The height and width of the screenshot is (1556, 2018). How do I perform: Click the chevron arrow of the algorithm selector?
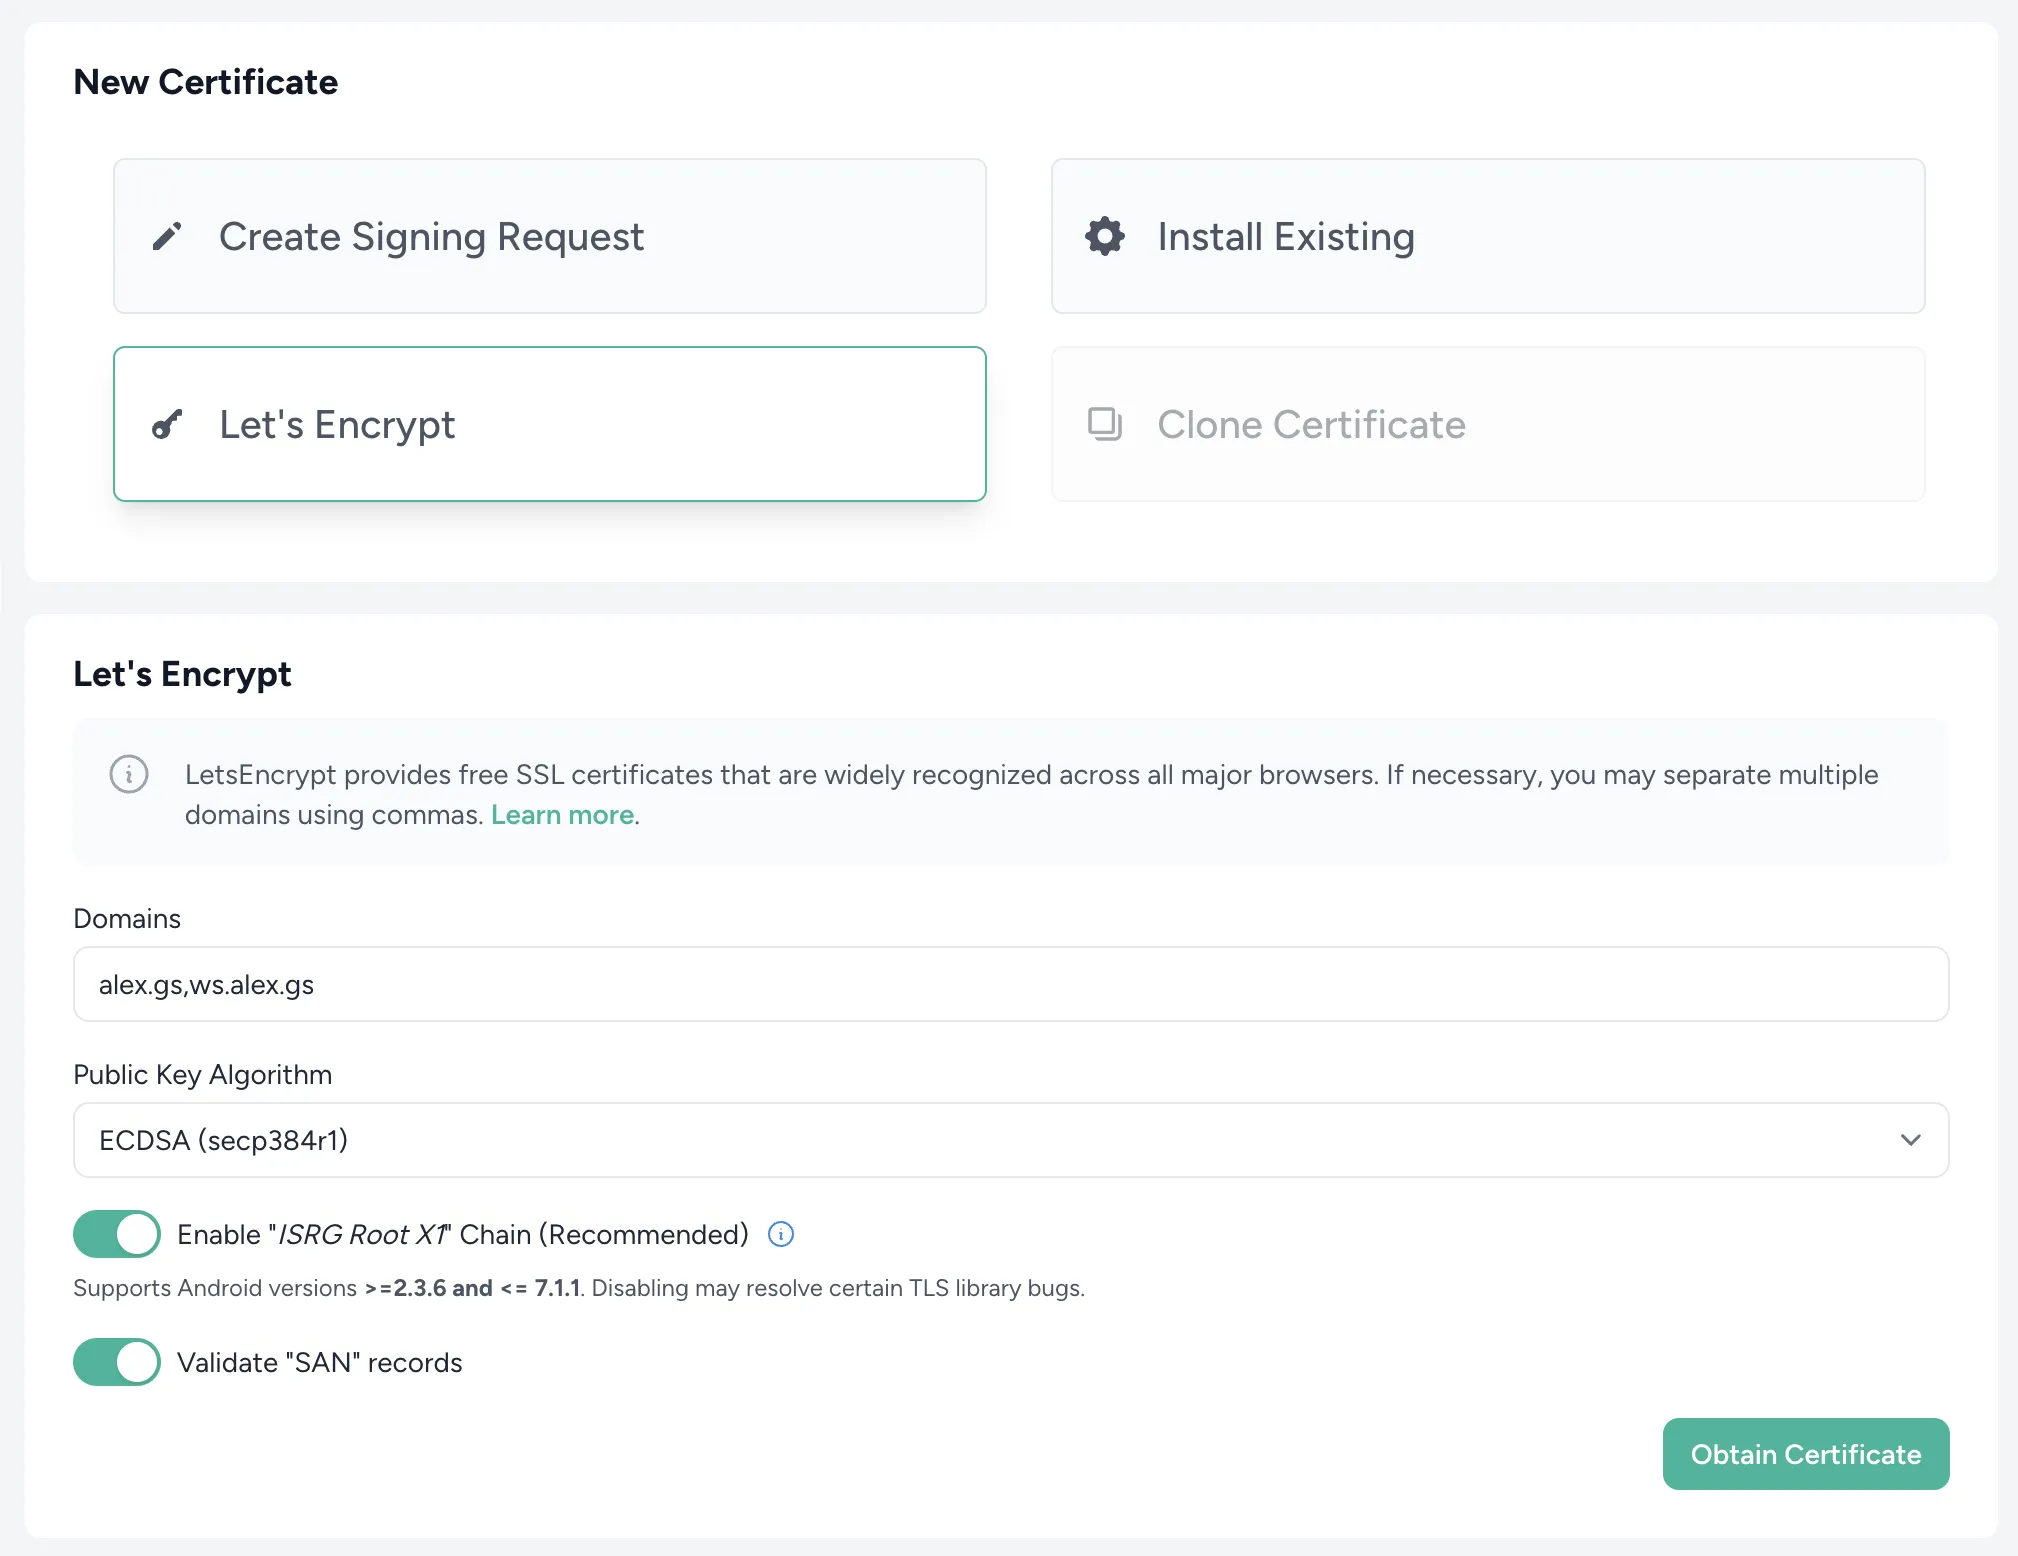pyautogui.click(x=1911, y=1140)
